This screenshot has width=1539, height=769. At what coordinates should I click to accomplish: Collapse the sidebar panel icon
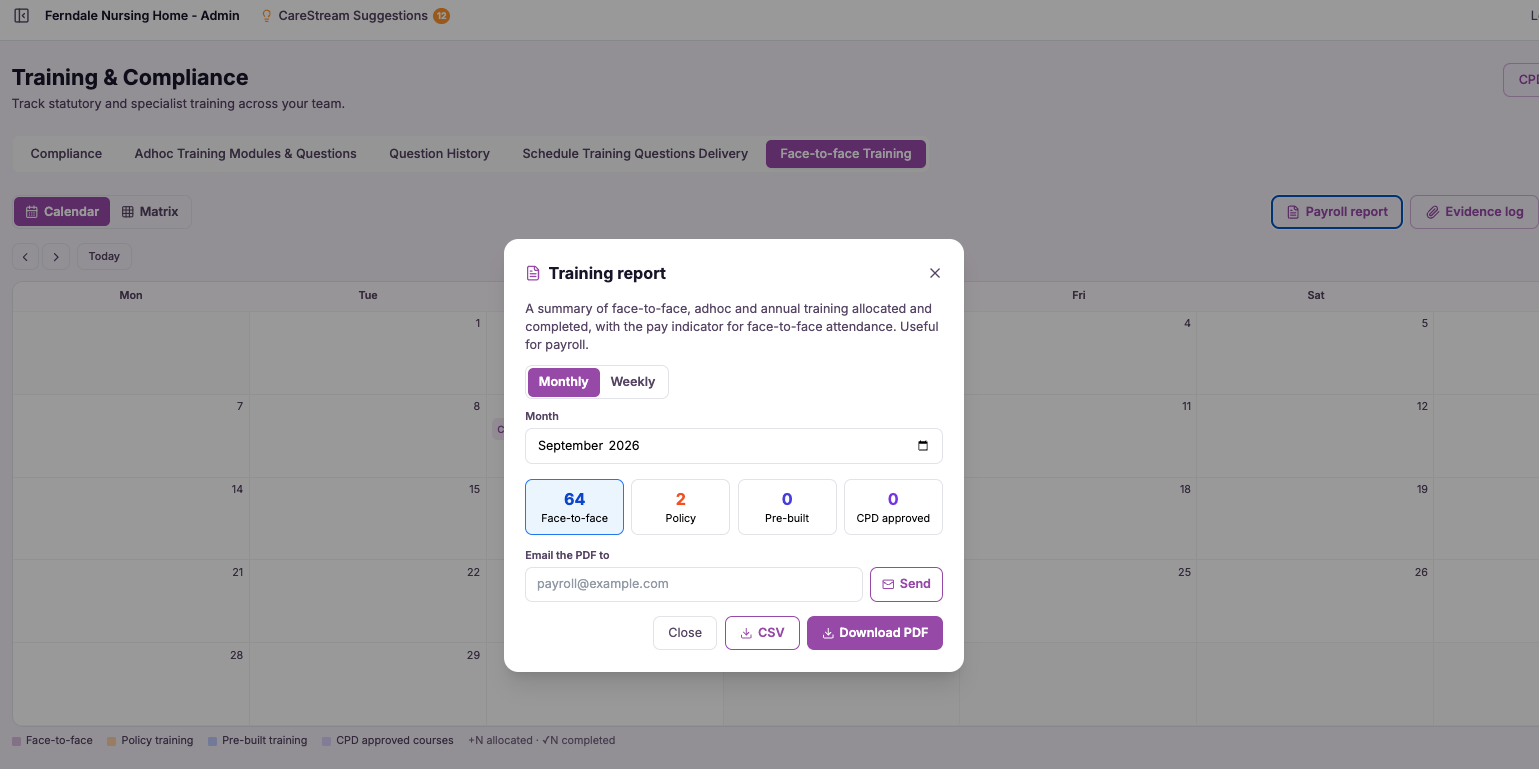point(21,16)
